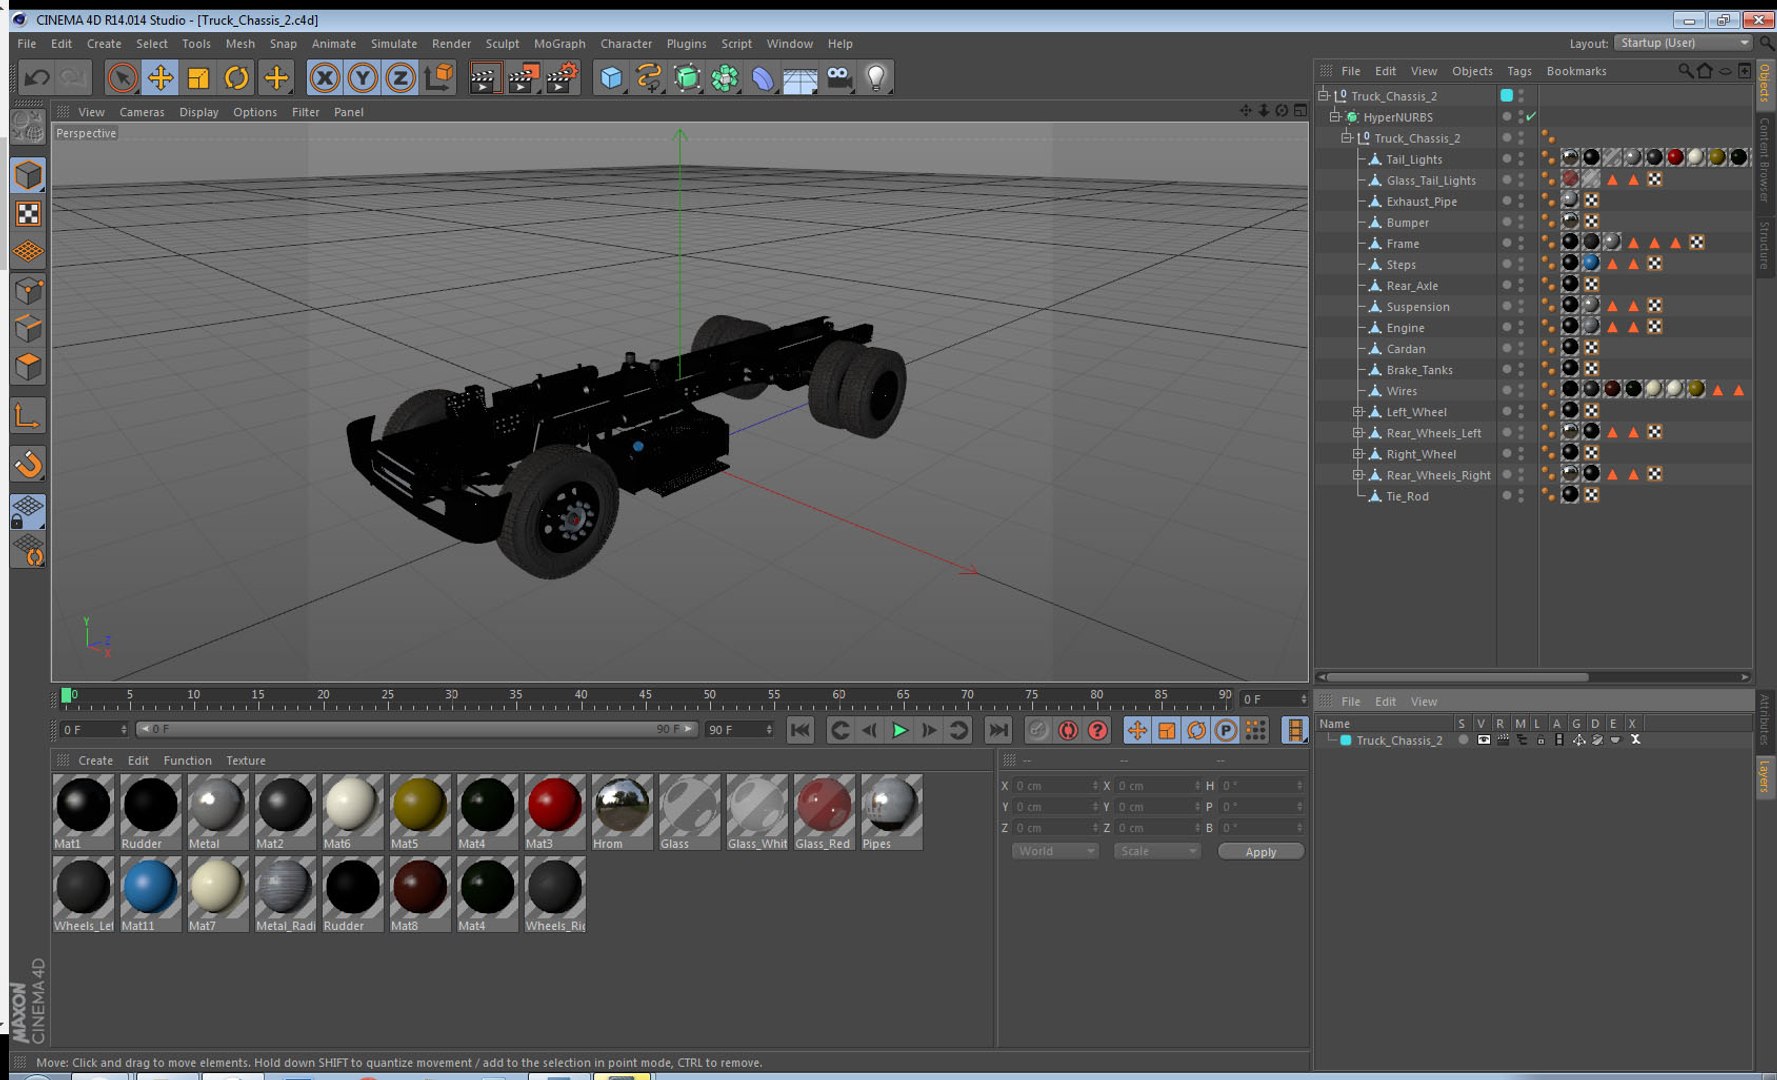Expand the Right_Wheel tree node
Viewport: 1777px width, 1080px height.
pyautogui.click(x=1358, y=454)
